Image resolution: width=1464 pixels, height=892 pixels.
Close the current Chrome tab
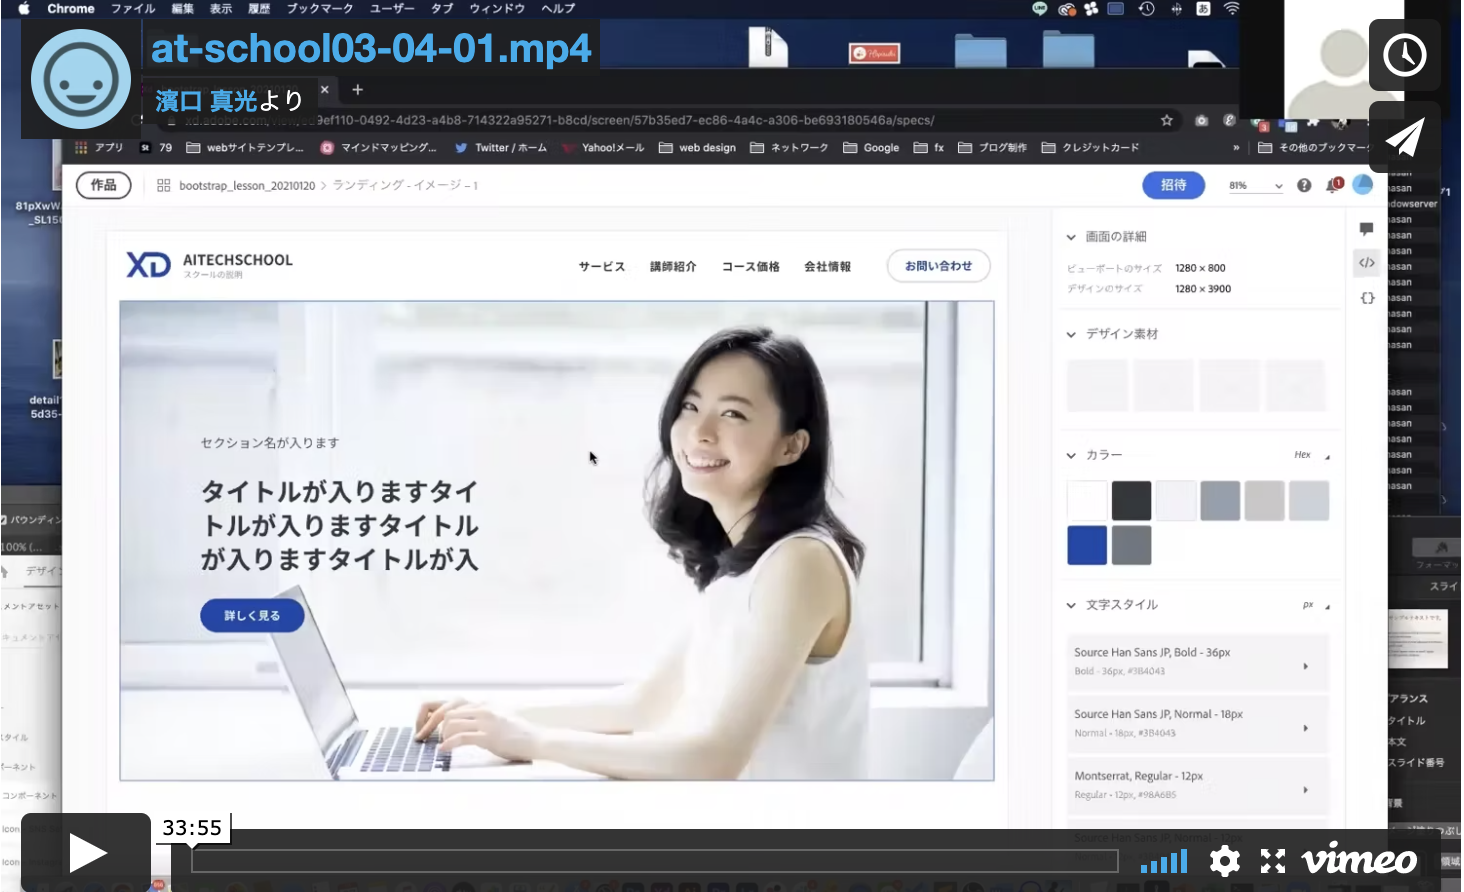[324, 90]
